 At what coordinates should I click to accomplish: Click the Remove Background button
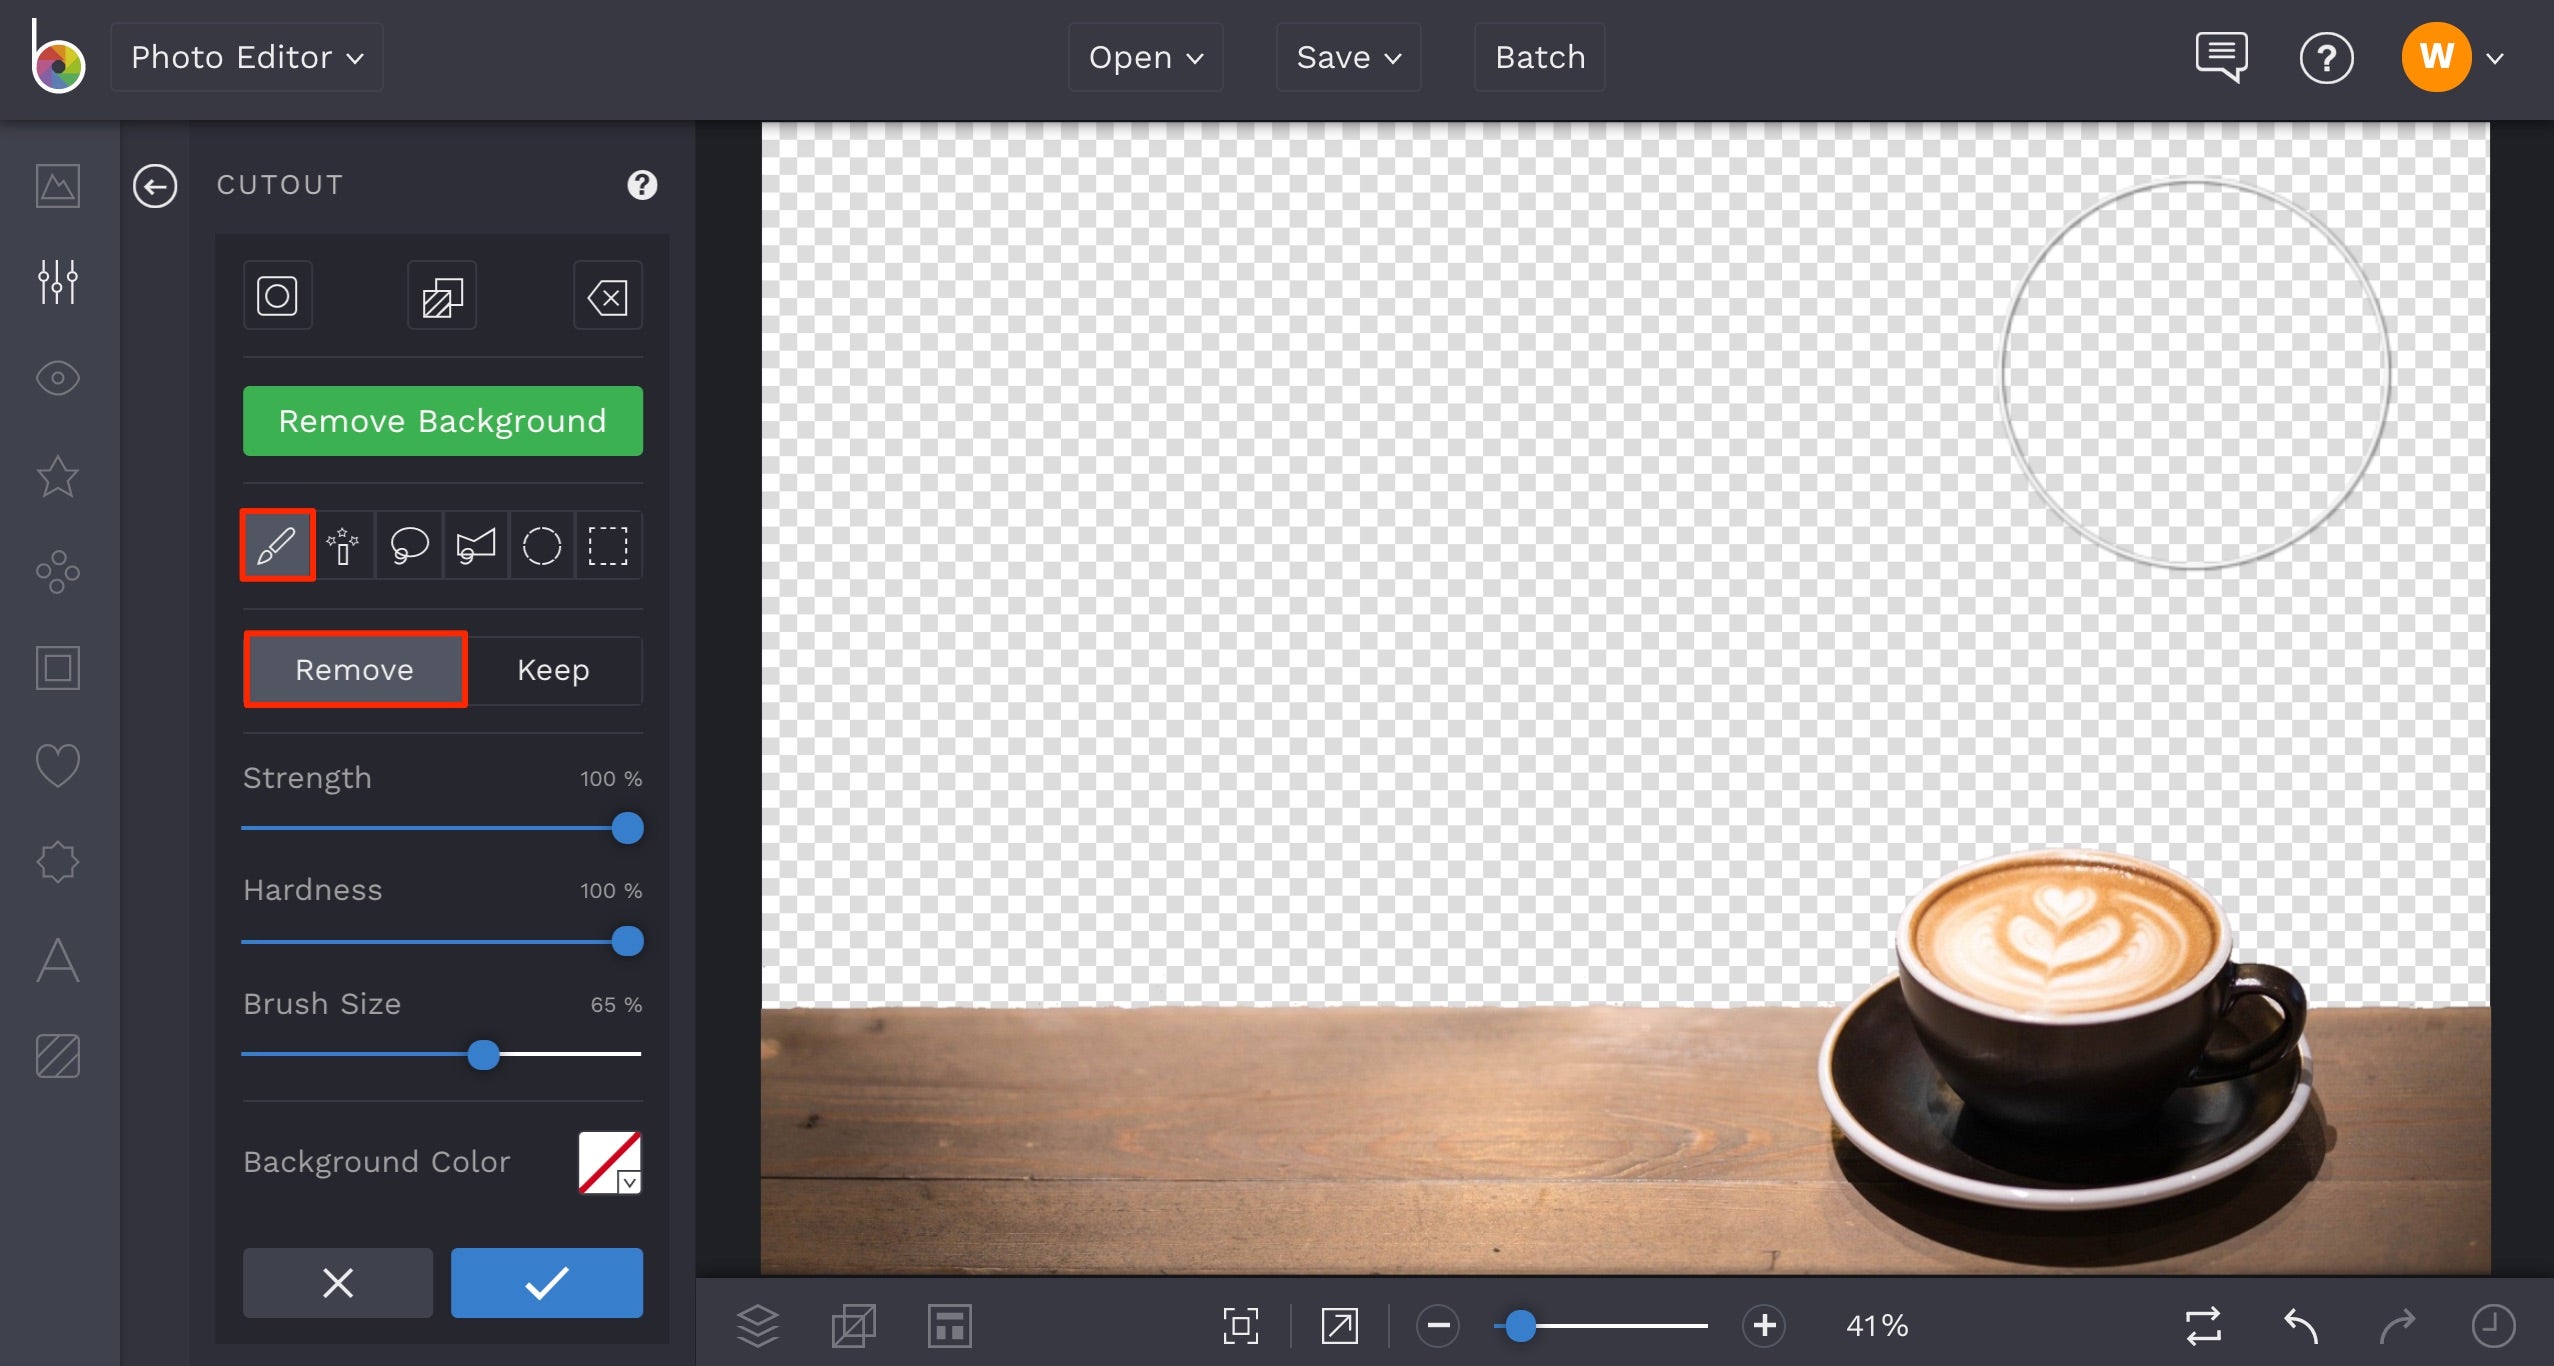tap(442, 420)
